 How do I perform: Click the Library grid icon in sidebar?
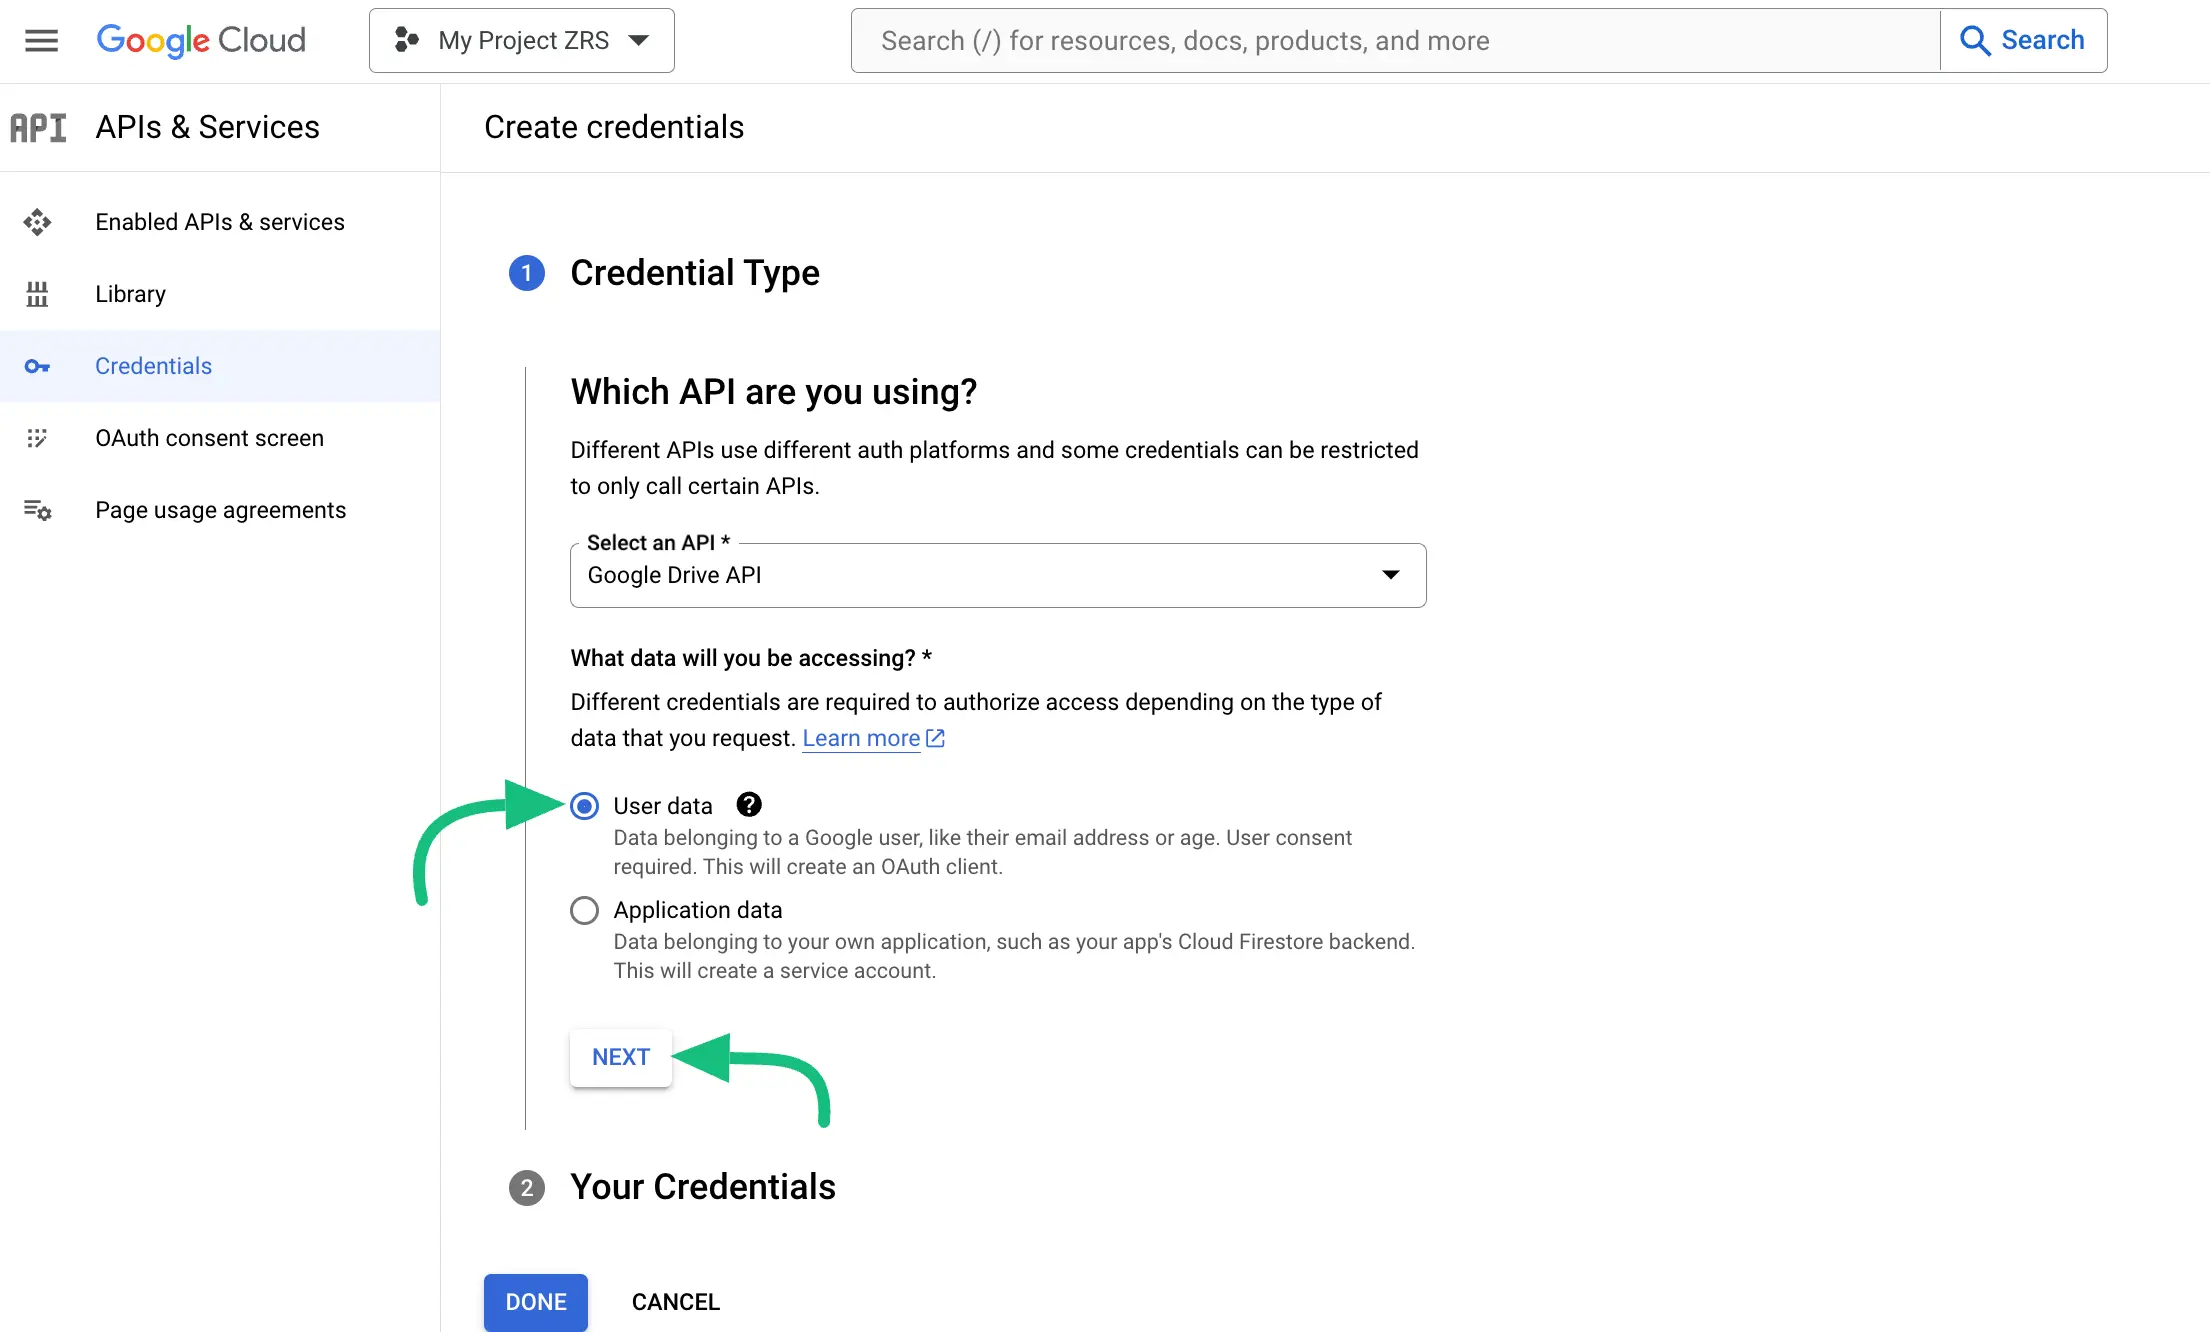point(37,293)
